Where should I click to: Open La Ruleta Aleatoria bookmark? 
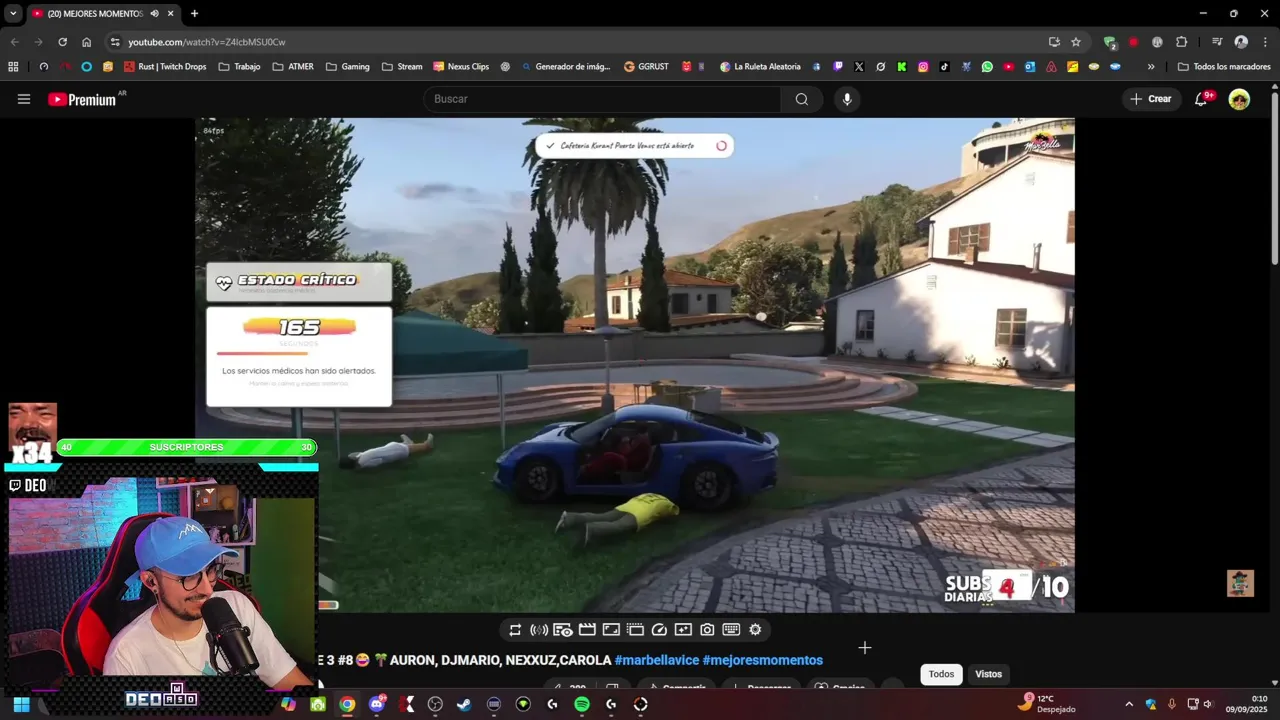tap(760, 67)
